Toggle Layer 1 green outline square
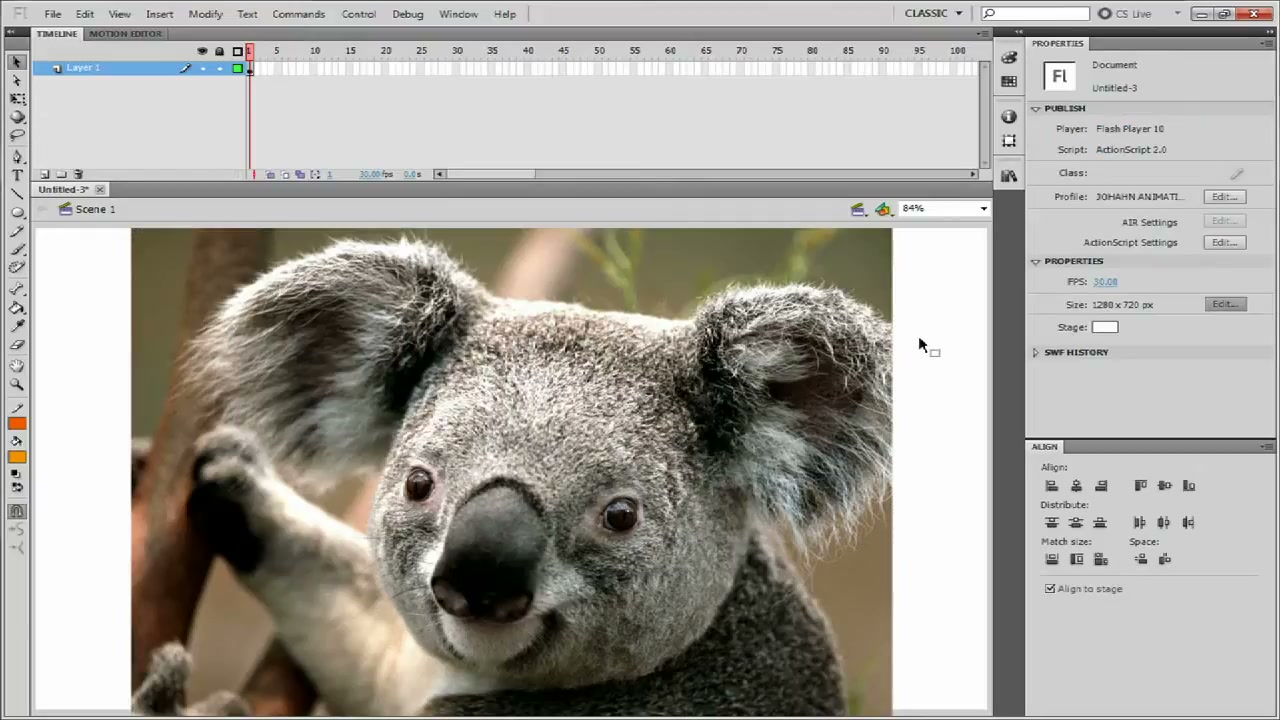Screen dimensions: 1280x720 (x=237, y=68)
